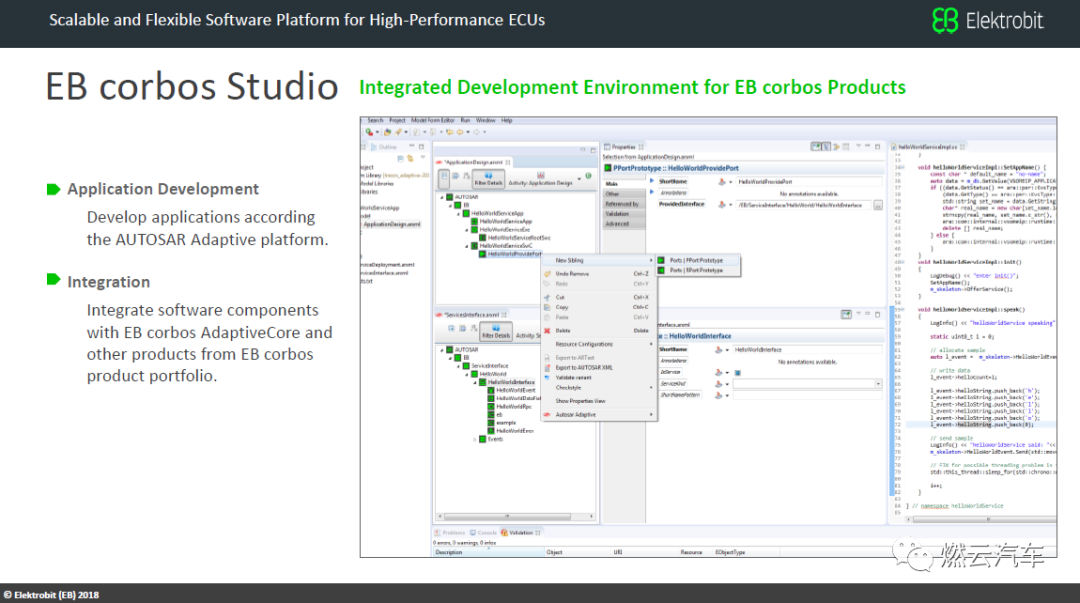
Task: Switch to the Problems tab
Action: point(450,533)
